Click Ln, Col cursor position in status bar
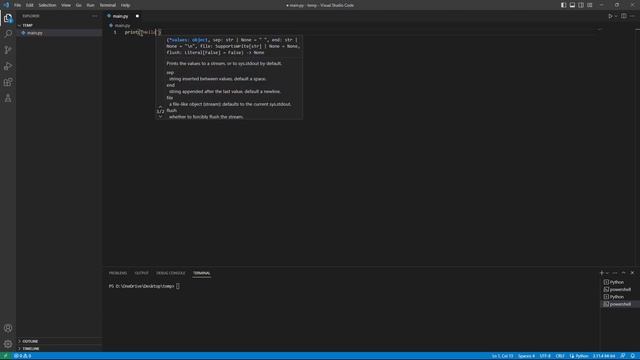 (502, 356)
